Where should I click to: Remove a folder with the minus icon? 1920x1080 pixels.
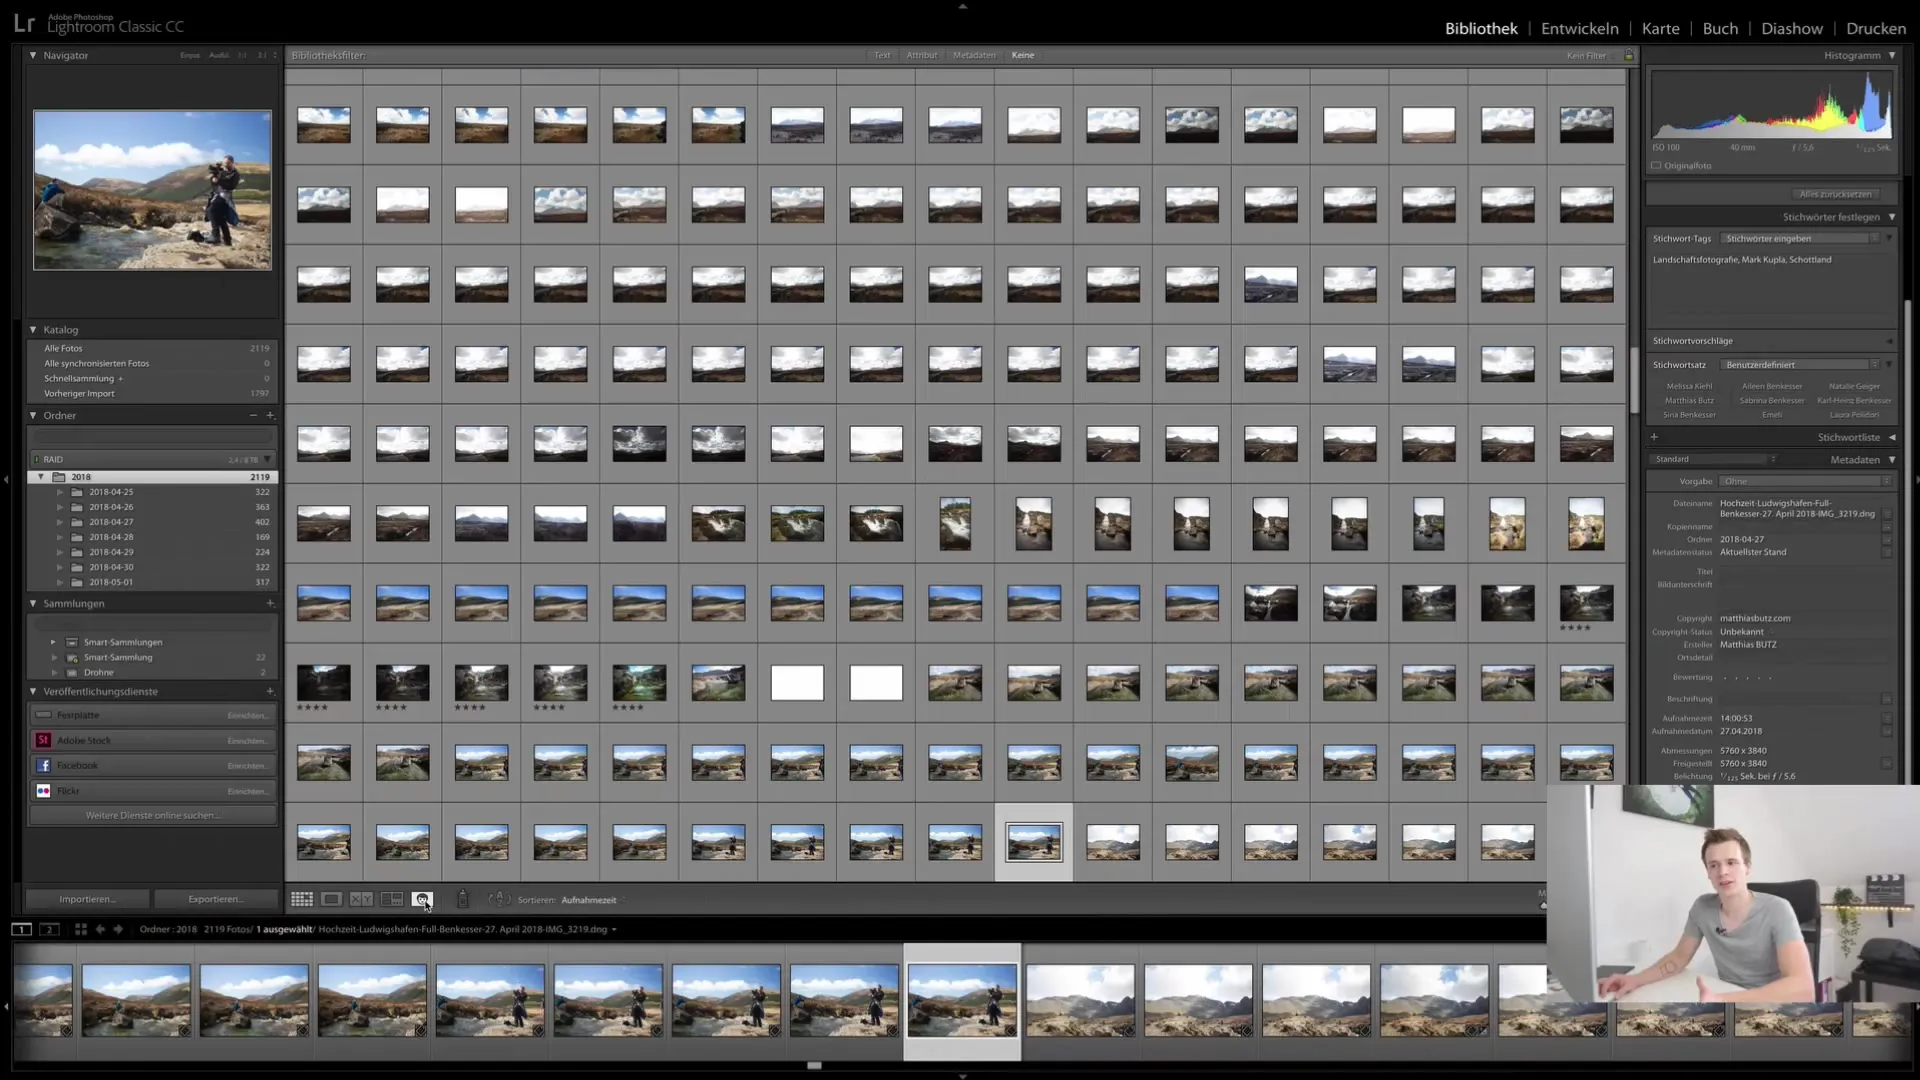click(x=253, y=415)
